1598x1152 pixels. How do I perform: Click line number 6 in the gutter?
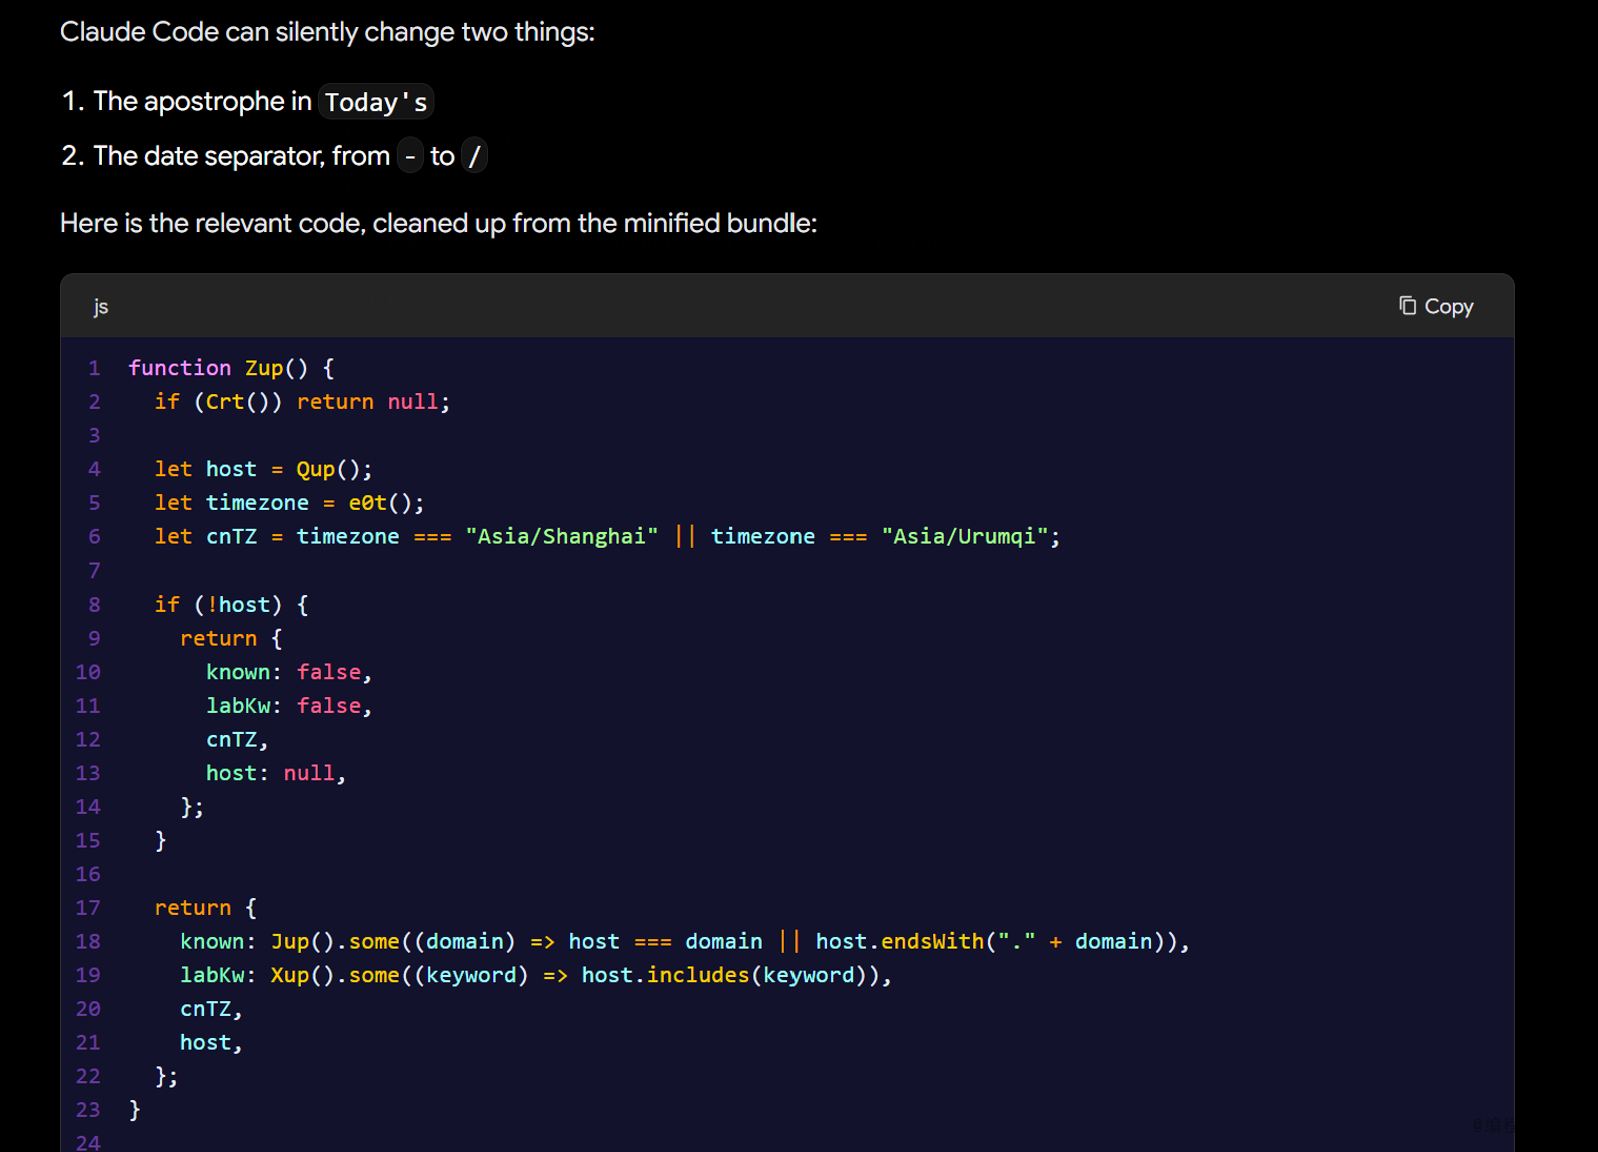click(94, 537)
